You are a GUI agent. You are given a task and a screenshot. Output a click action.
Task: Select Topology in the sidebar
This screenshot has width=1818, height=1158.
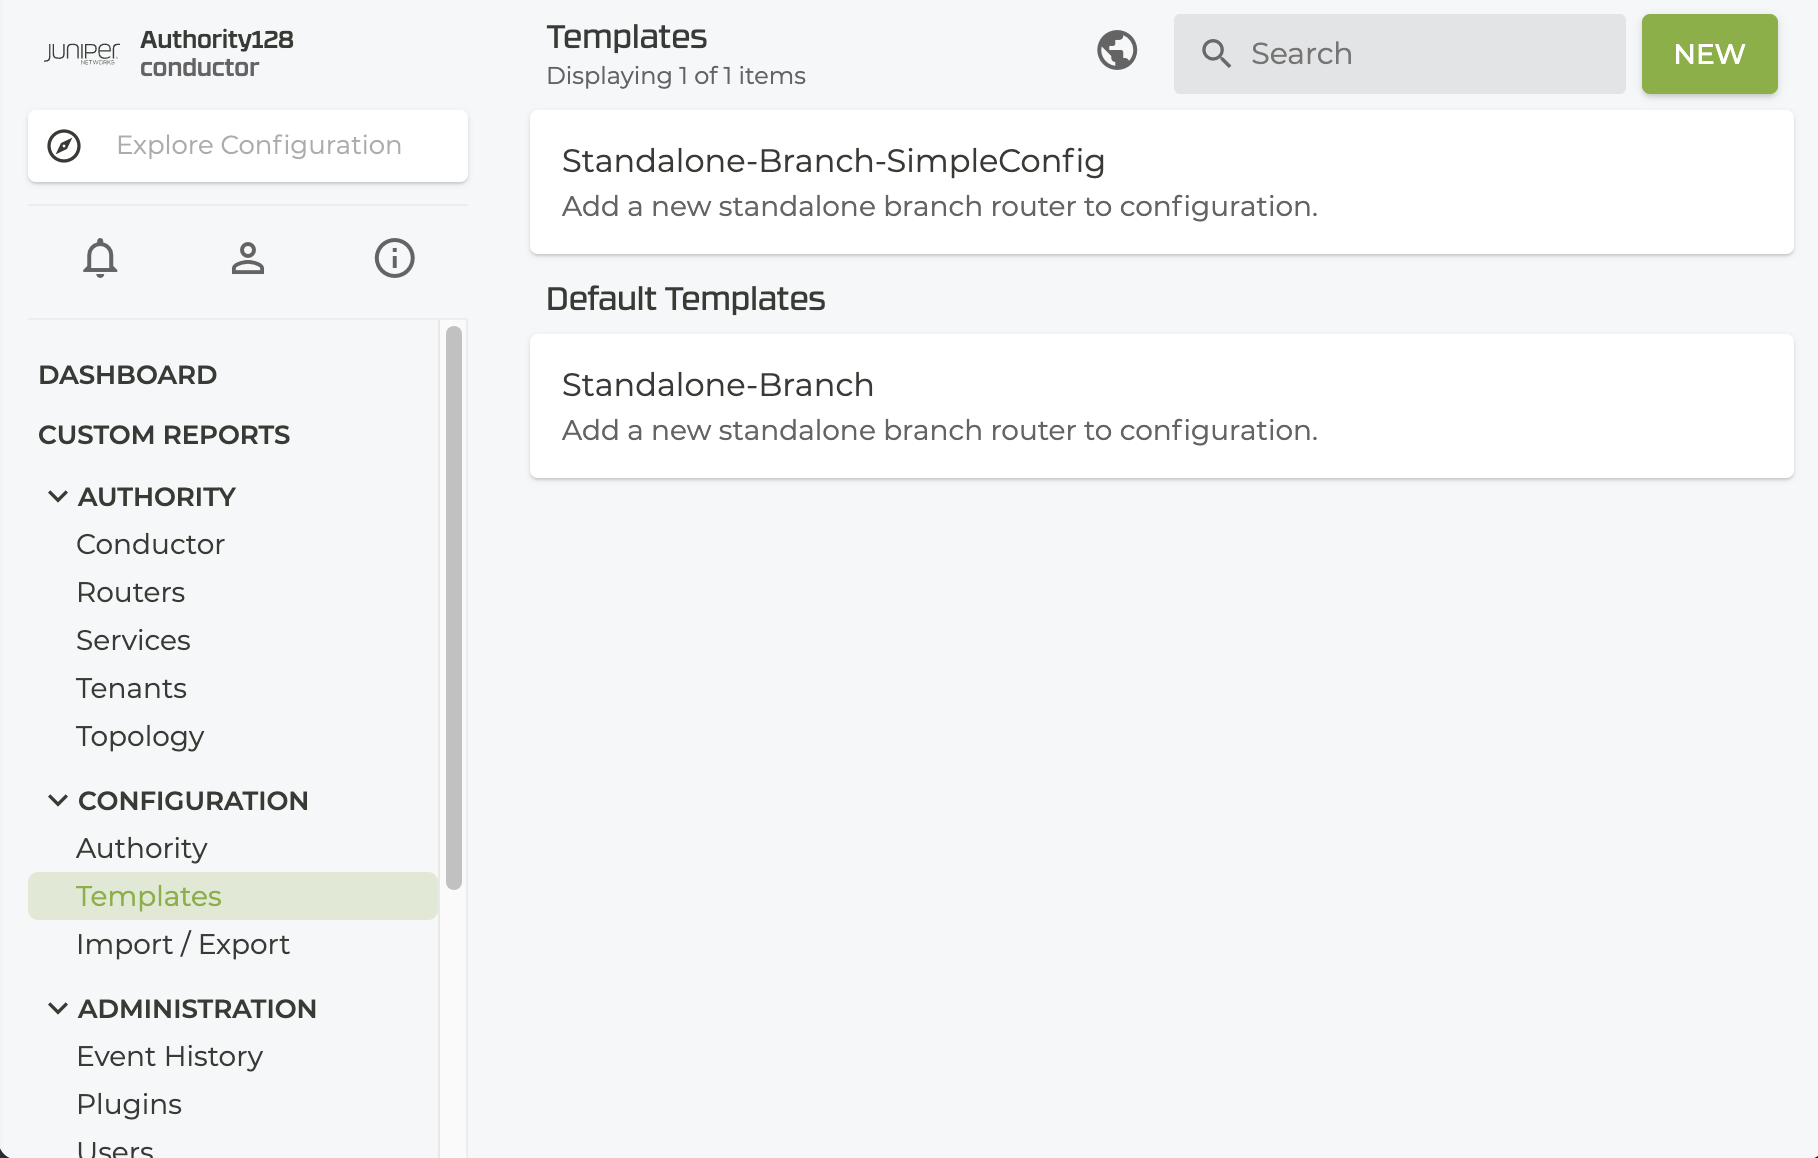[x=140, y=736]
